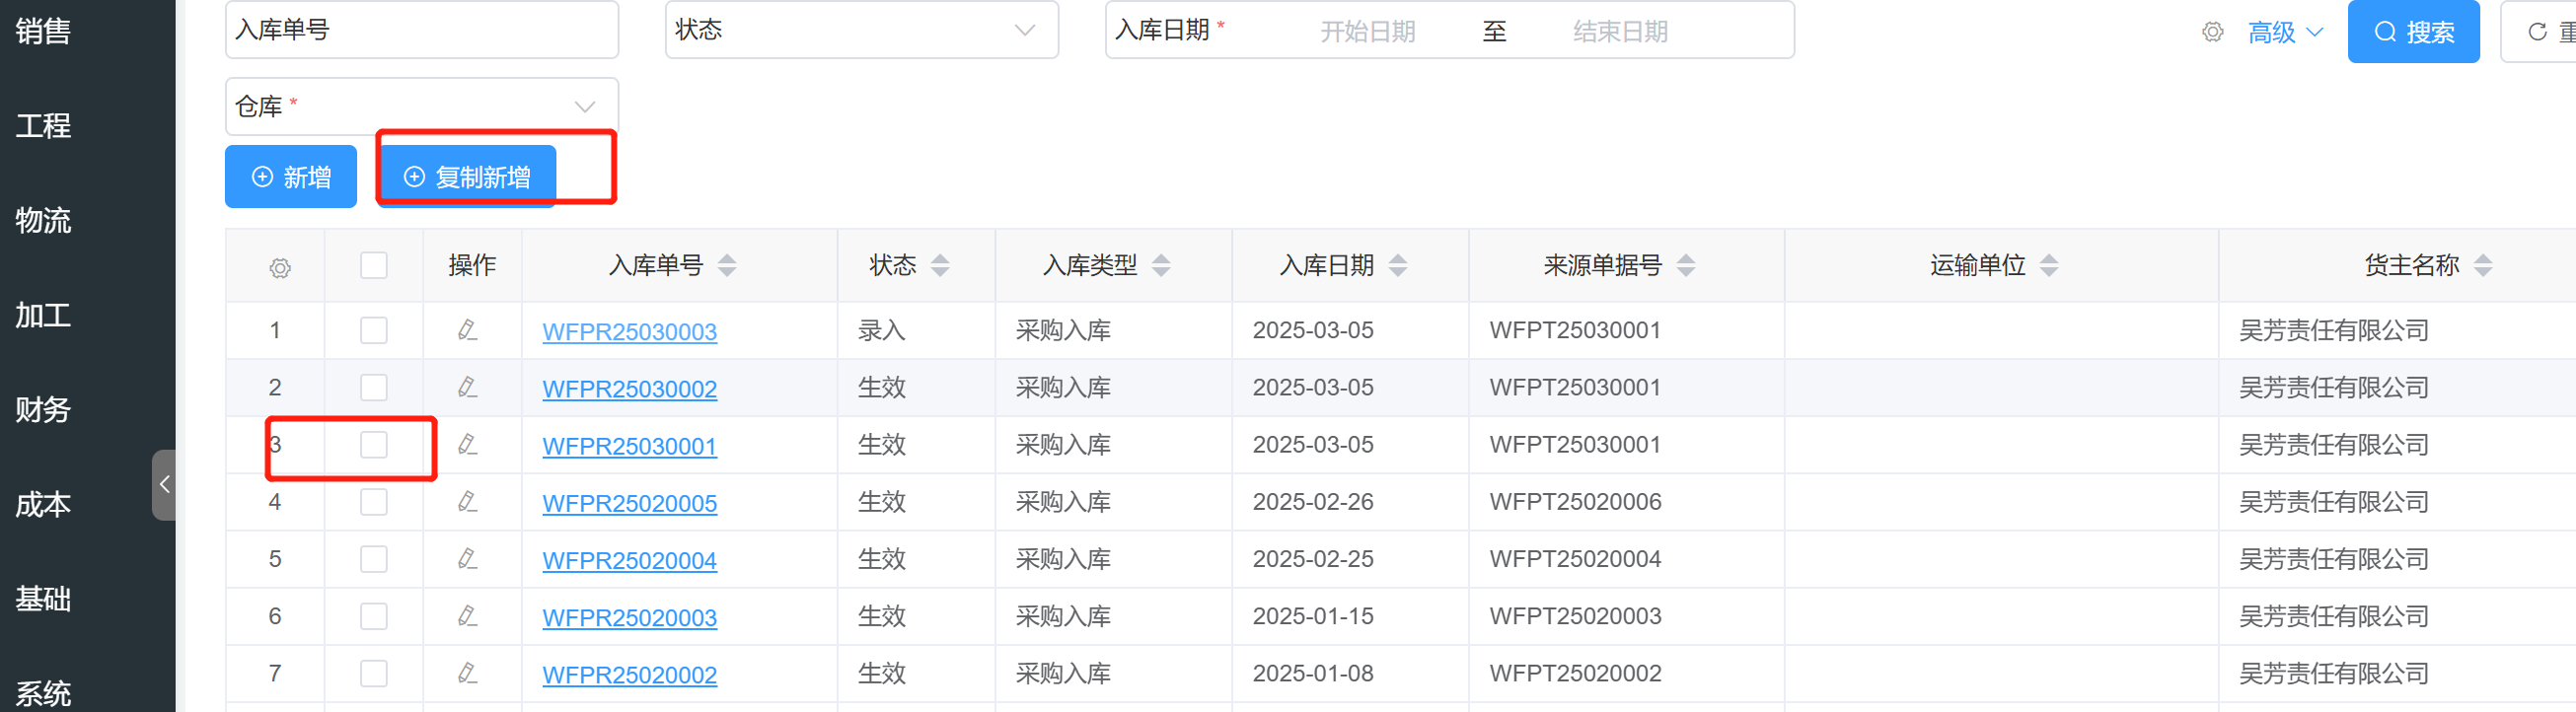2576x712 pixels.
Task: Click the 新增 button
Action: 291,177
